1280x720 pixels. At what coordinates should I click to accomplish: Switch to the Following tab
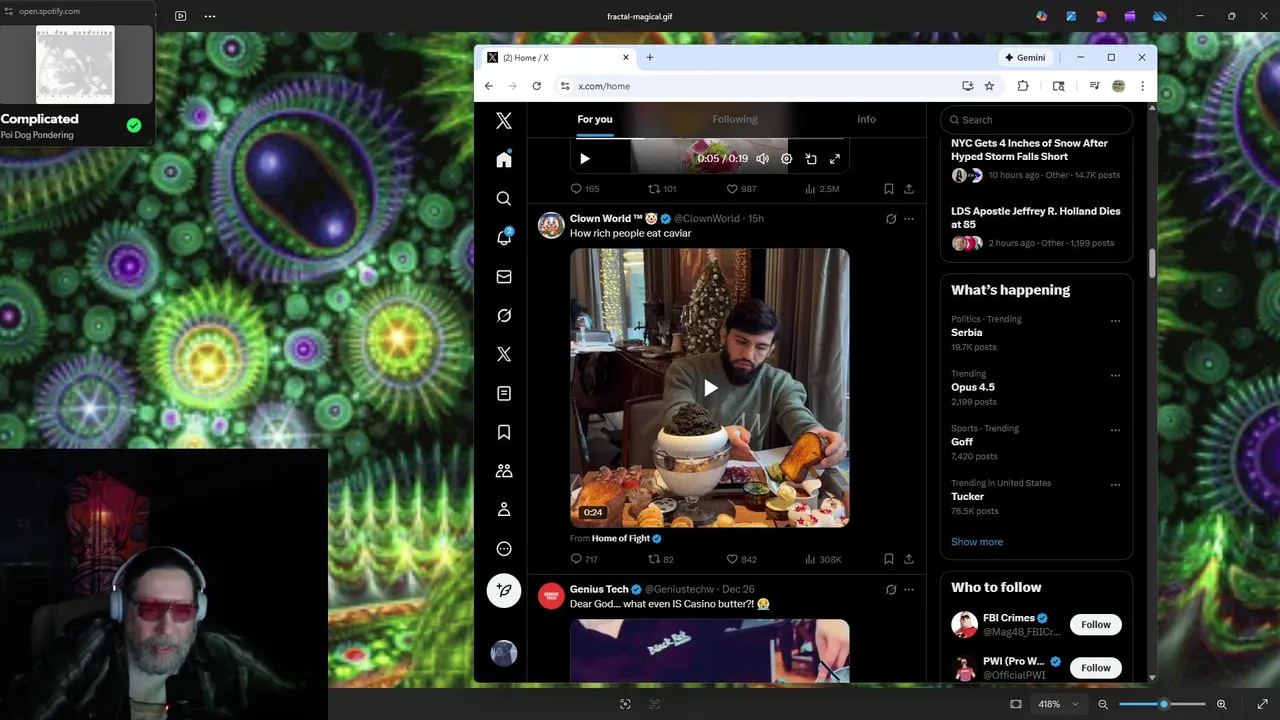[x=735, y=119]
